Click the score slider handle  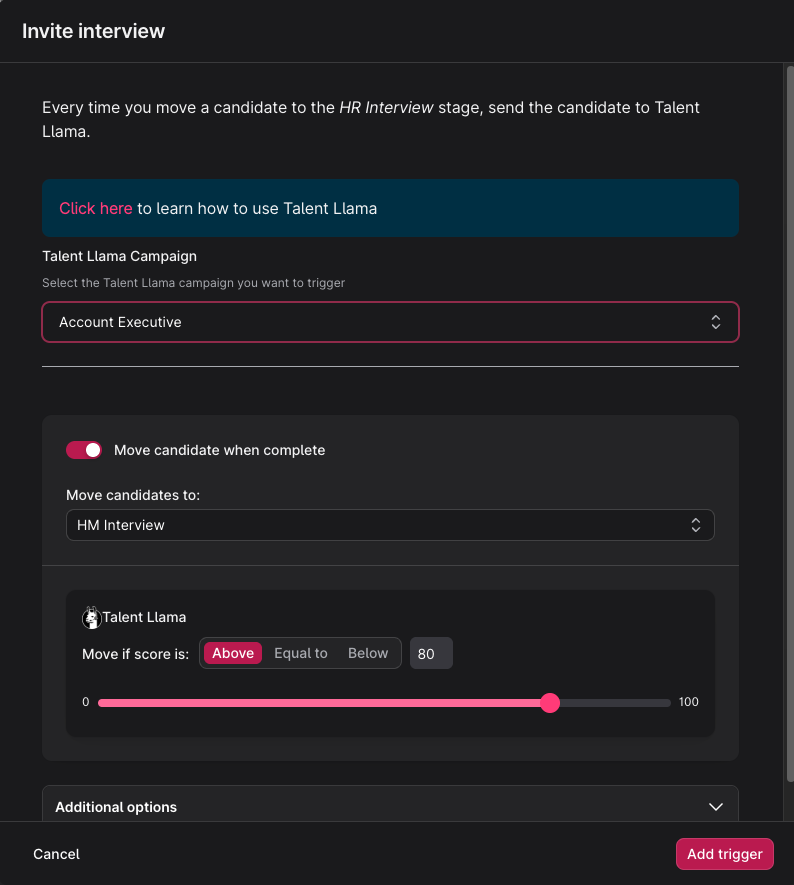pyautogui.click(x=550, y=703)
